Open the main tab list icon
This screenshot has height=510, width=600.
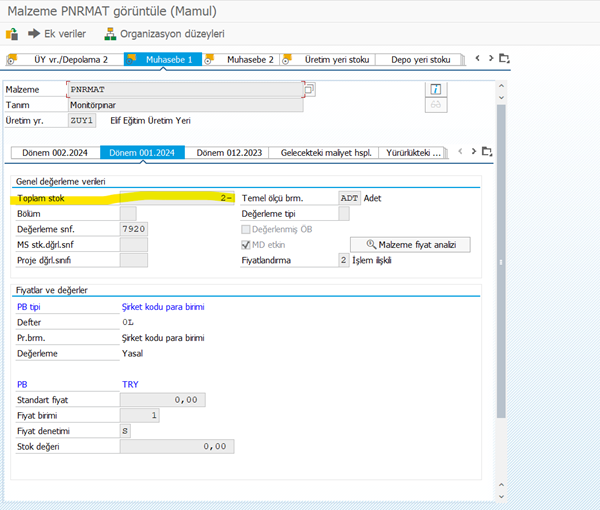pos(505,59)
